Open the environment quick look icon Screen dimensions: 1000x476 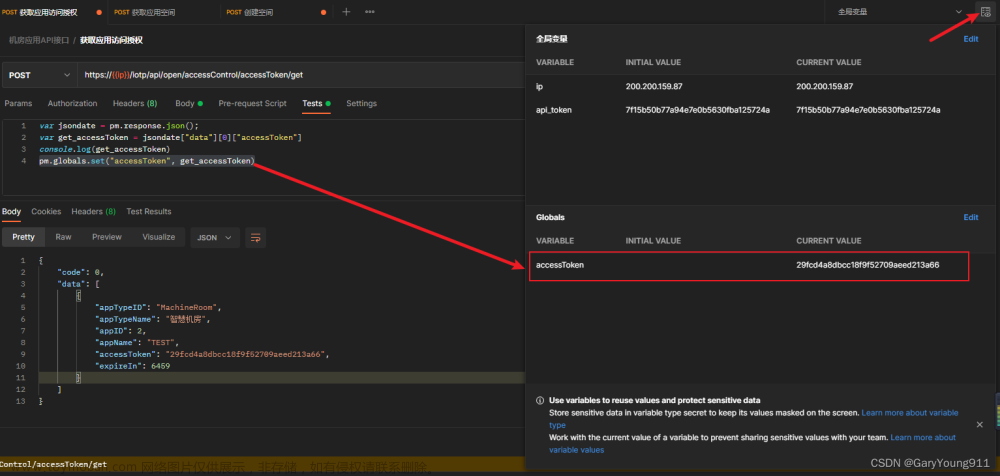pyautogui.click(x=986, y=11)
